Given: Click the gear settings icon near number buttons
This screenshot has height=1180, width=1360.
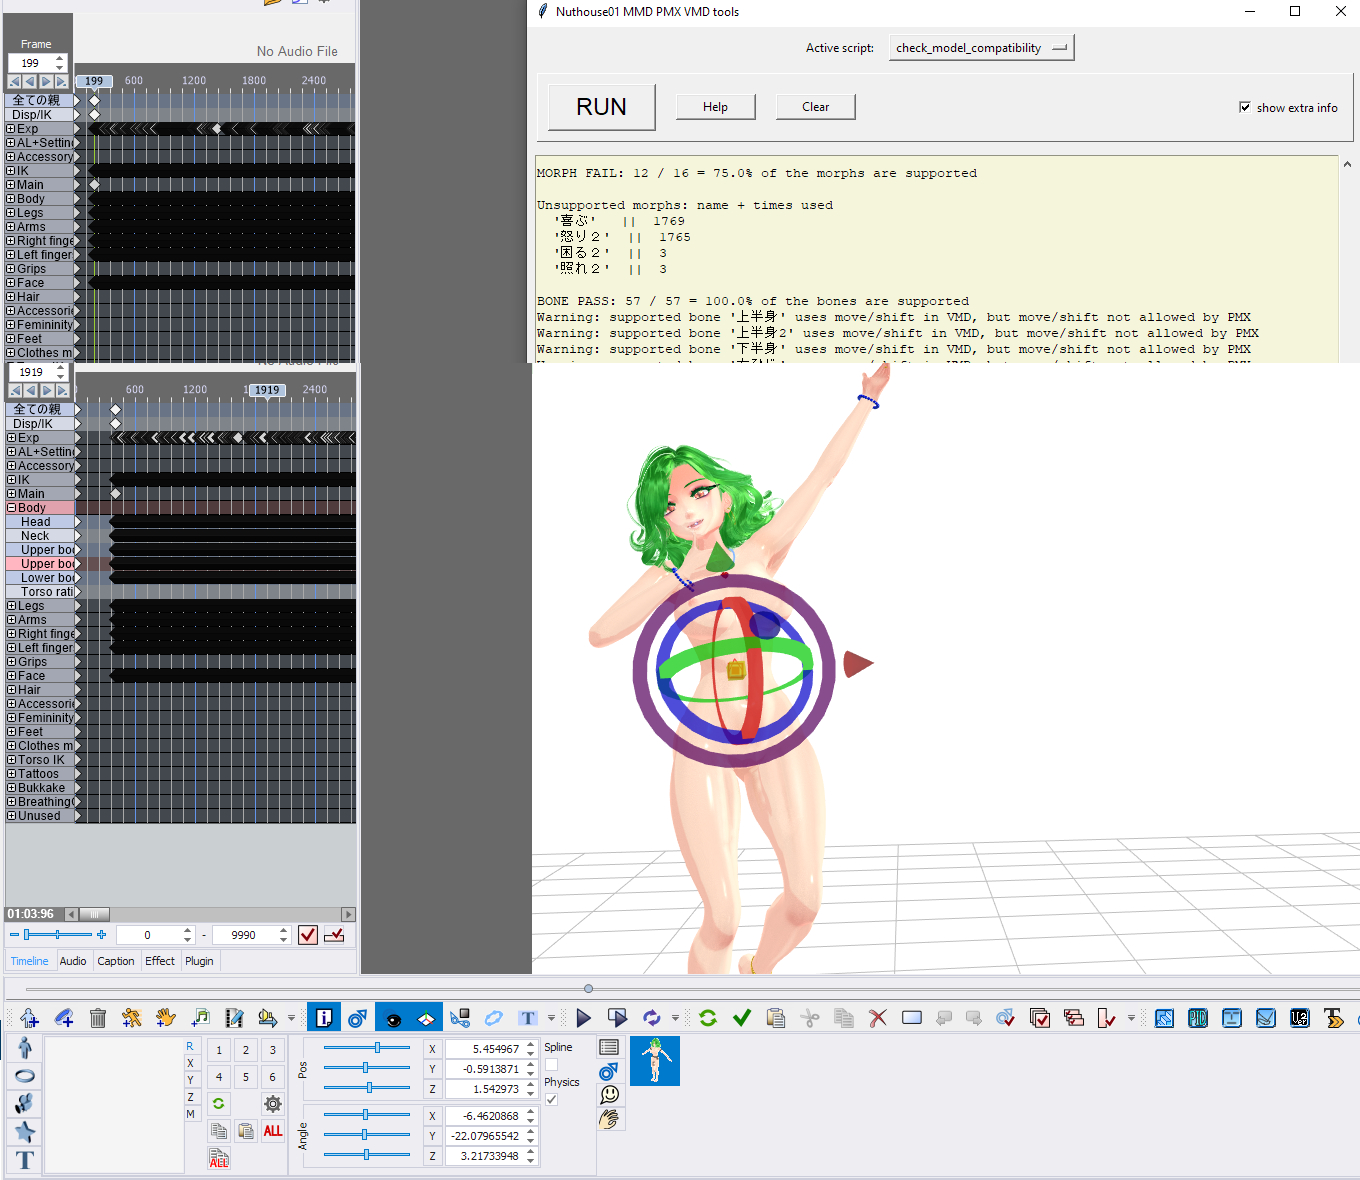Looking at the screenshot, I should point(273,1104).
